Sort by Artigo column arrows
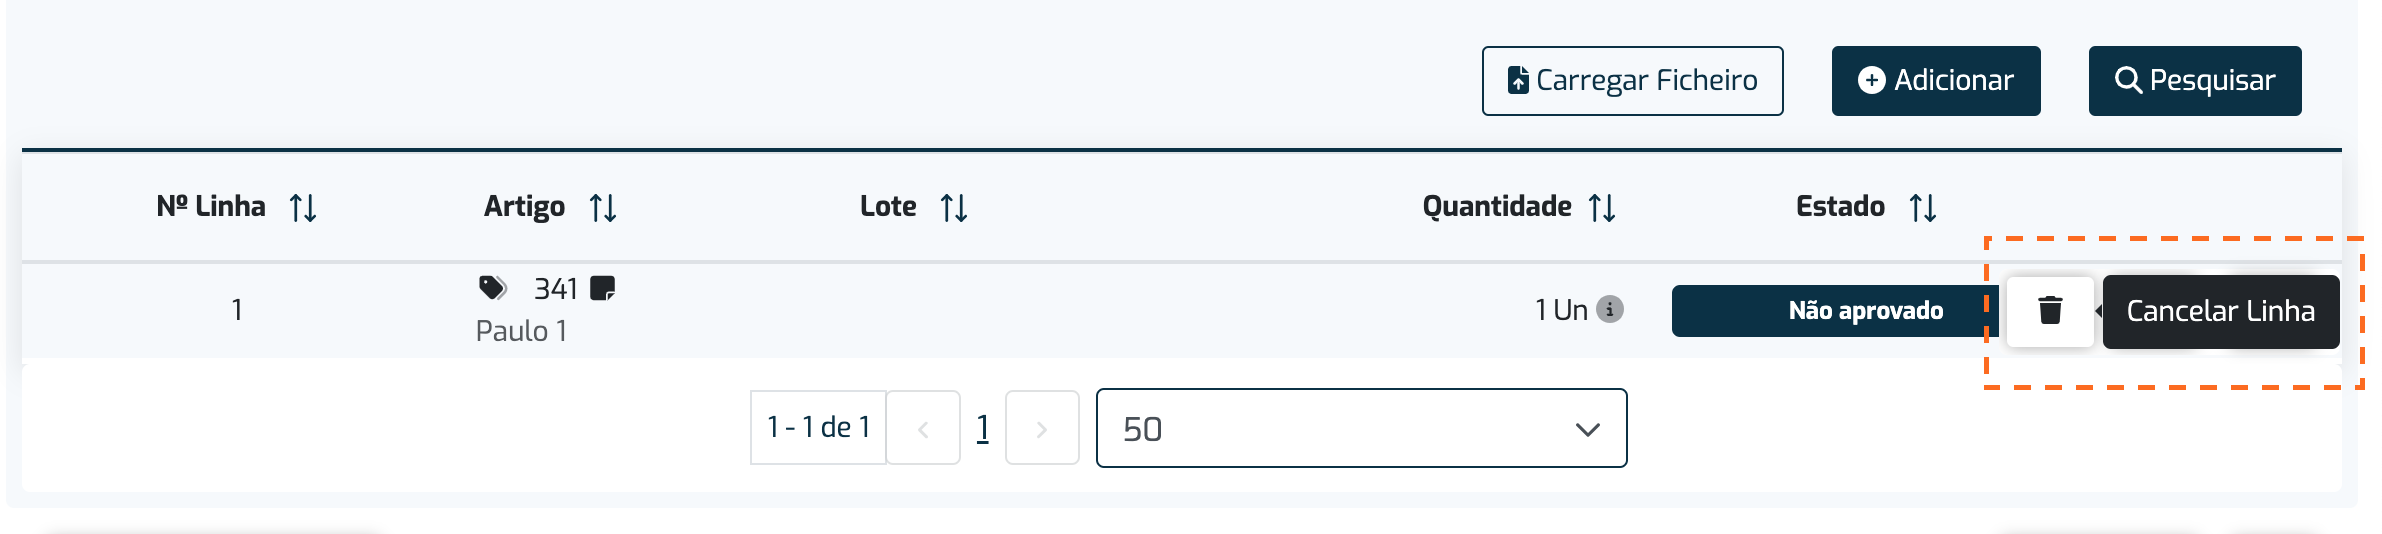This screenshot has width=2382, height=534. [x=603, y=208]
